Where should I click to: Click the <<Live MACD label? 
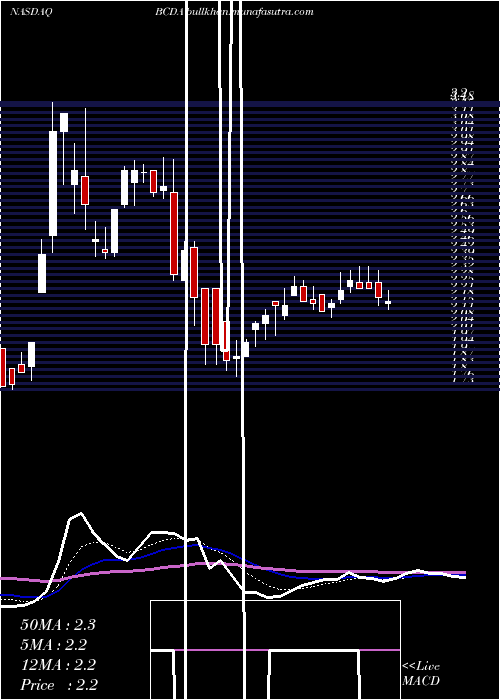click(421, 673)
